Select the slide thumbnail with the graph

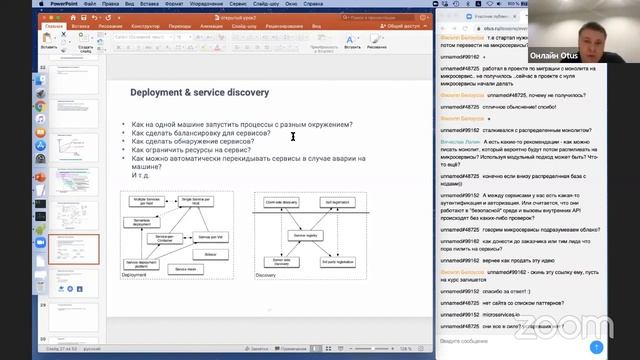74,147
